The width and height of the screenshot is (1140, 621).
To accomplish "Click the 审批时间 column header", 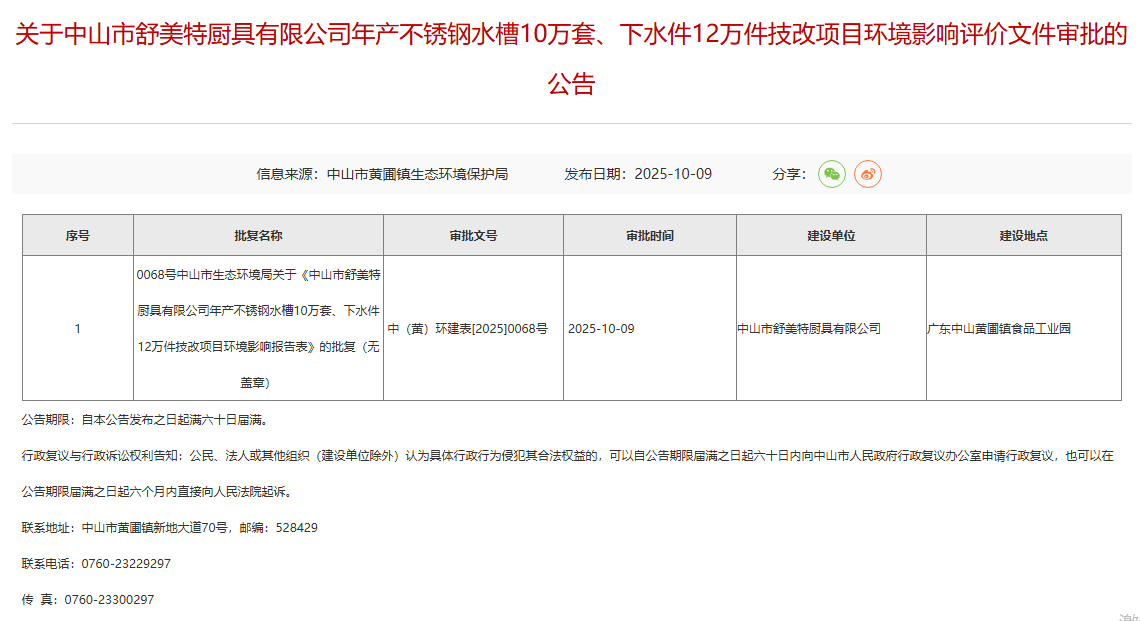I will click(650, 236).
